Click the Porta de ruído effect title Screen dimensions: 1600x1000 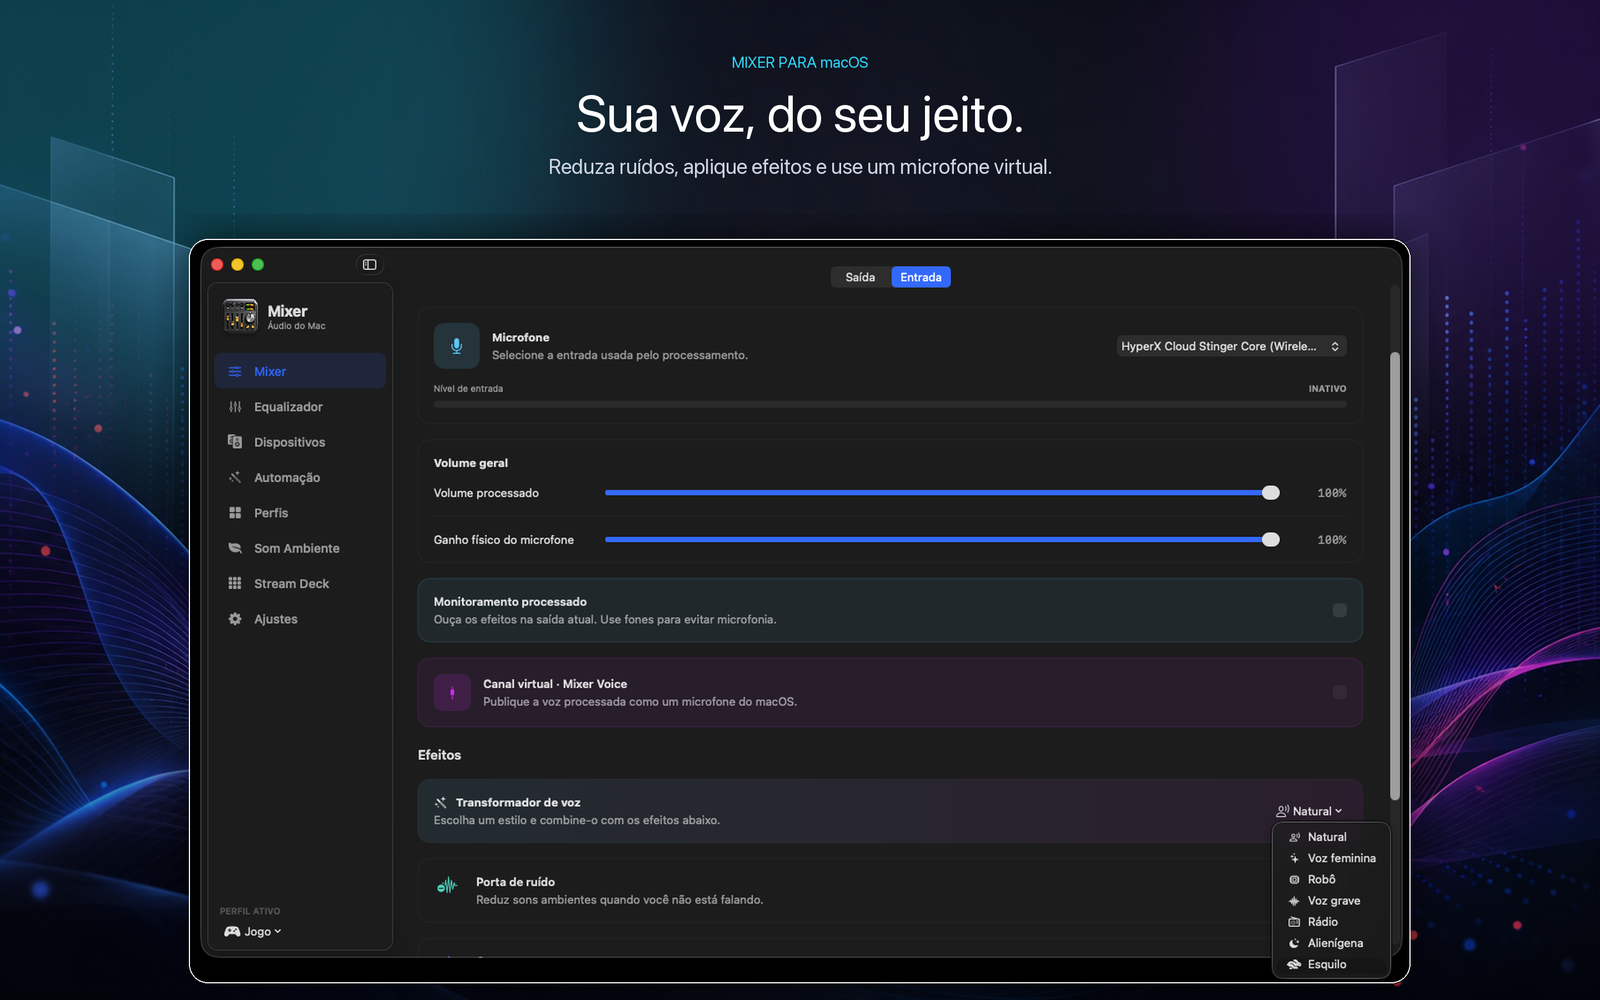pos(515,882)
